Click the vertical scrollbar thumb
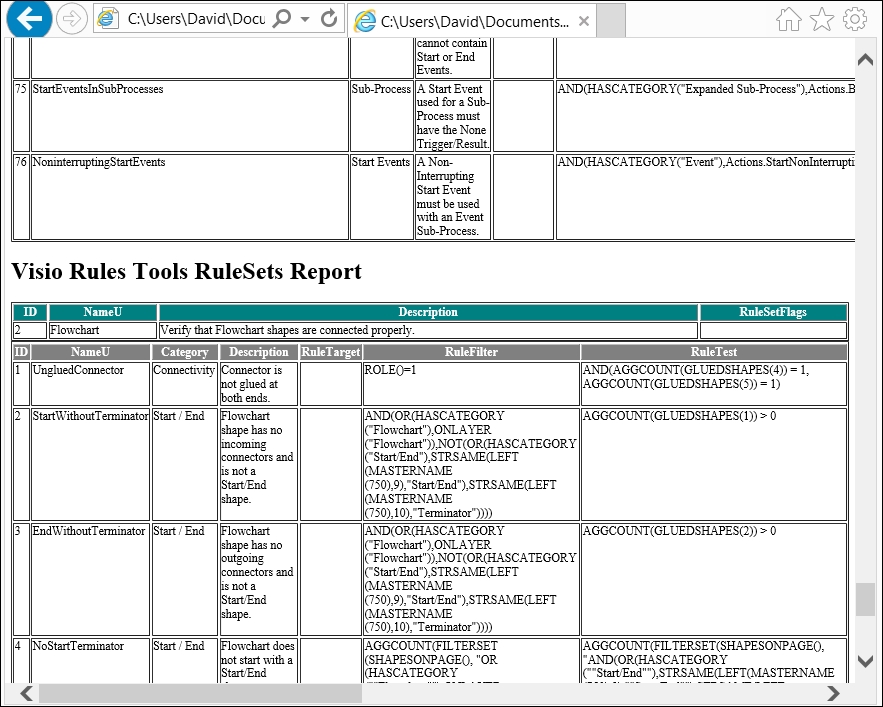The width and height of the screenshot is (883, 707). (865, 599)
